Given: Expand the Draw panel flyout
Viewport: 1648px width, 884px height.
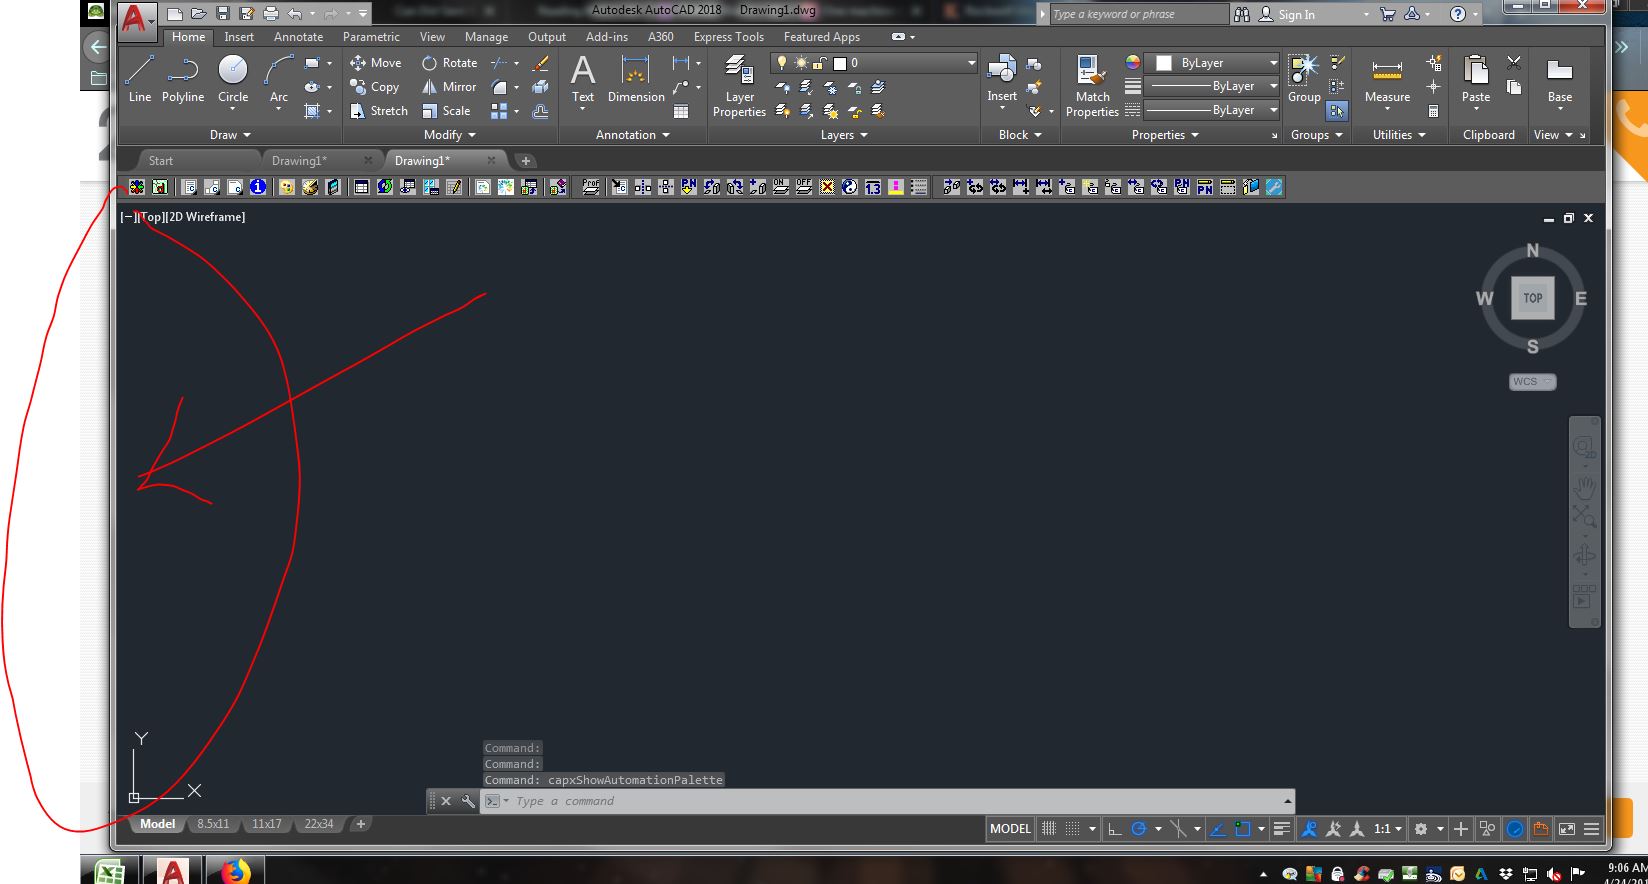Looking at the screenshot, I should [230, 135].
